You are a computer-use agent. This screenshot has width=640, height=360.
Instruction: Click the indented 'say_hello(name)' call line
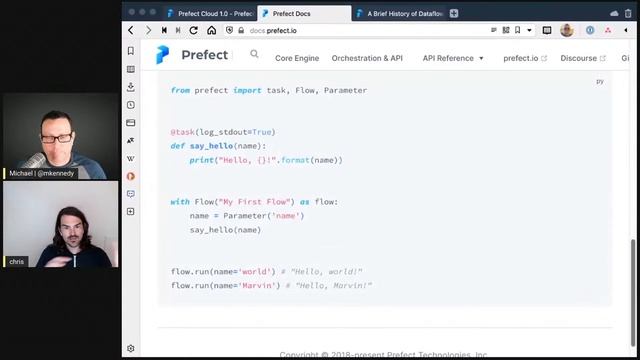(x=225, y=230)
